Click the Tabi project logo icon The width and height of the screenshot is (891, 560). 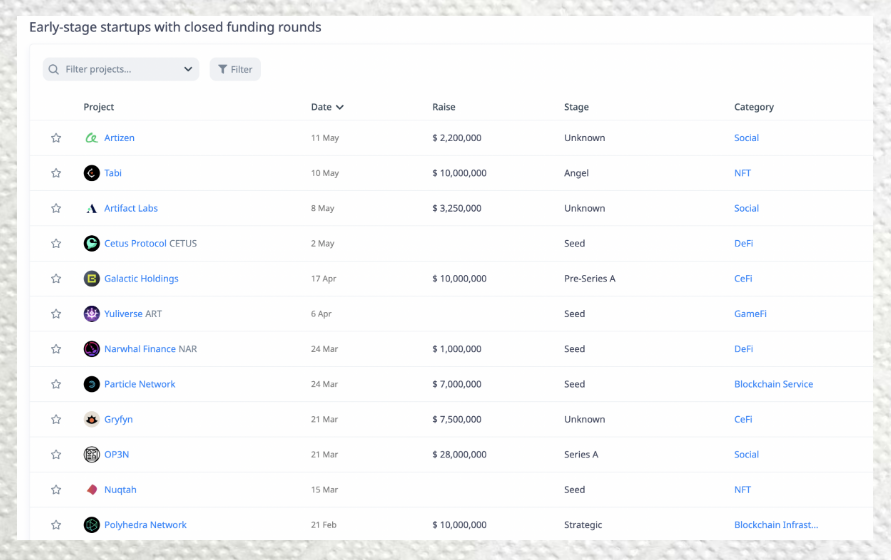[91, 173]
